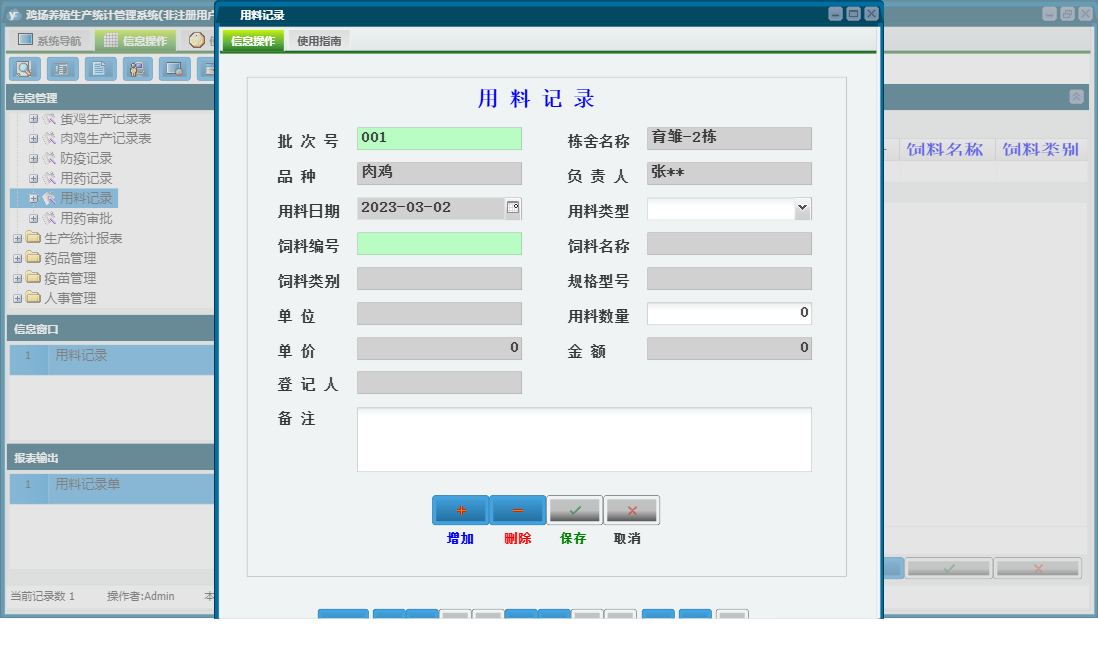The height and width of the screenshot is (655, 1098).
Task: Click the 增加 plus icon to add record
Action: 459,510
